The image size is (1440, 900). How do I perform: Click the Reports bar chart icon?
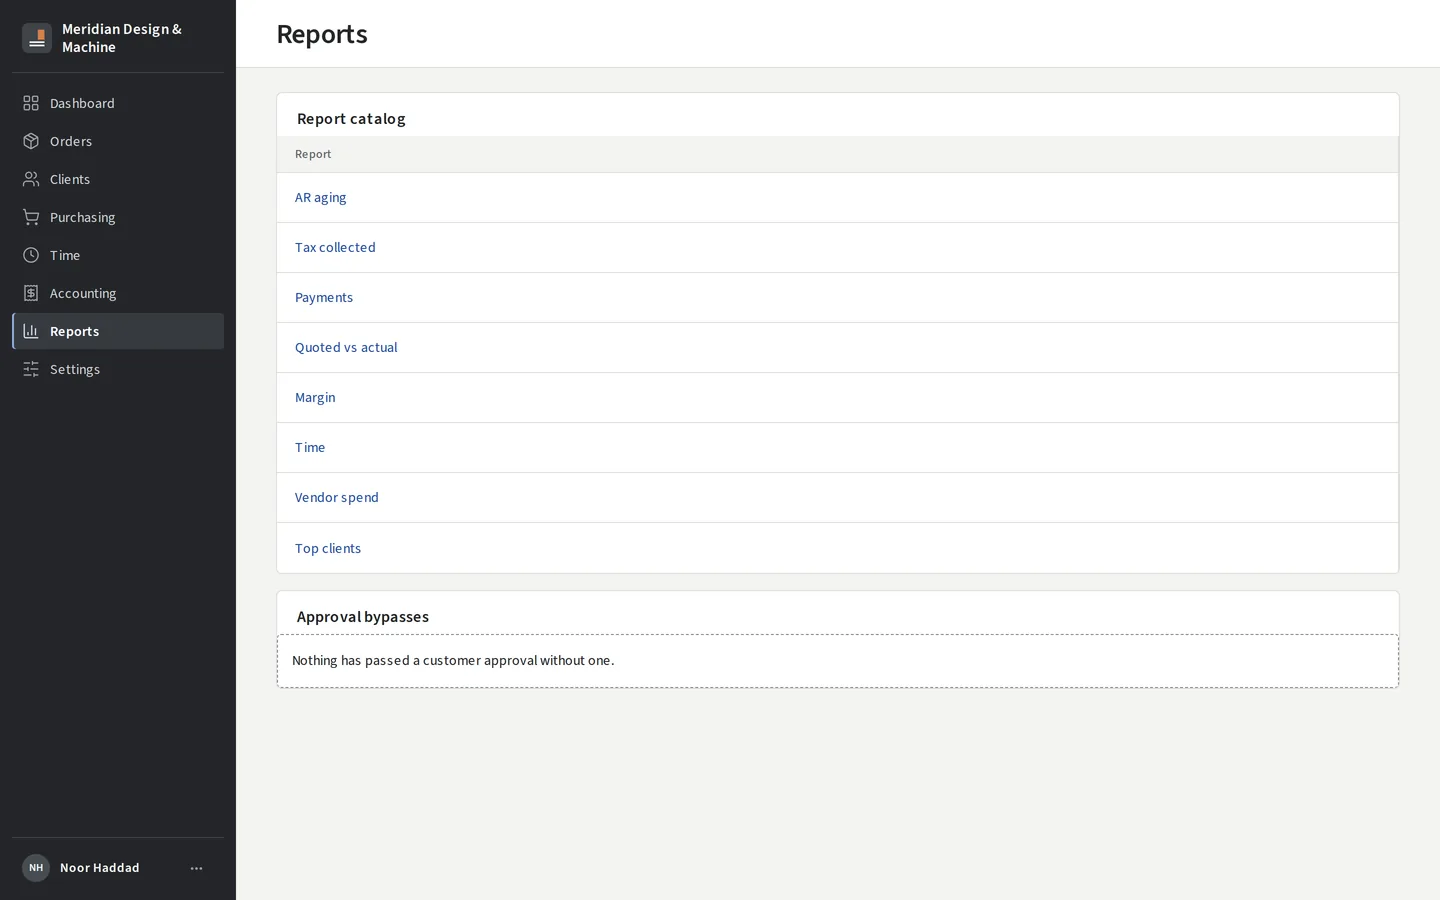31,331
